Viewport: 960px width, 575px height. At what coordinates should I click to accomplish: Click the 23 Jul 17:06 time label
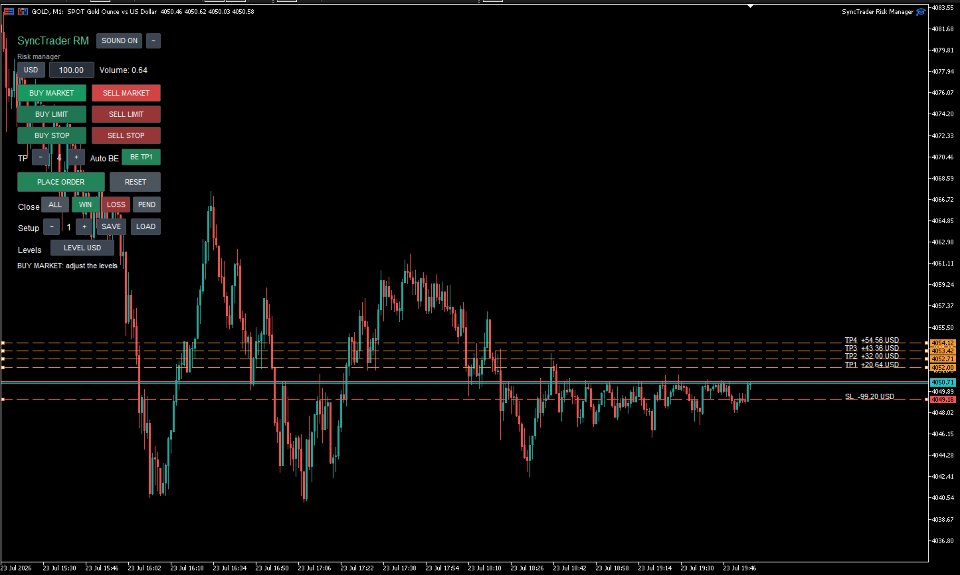pos(314,568)
